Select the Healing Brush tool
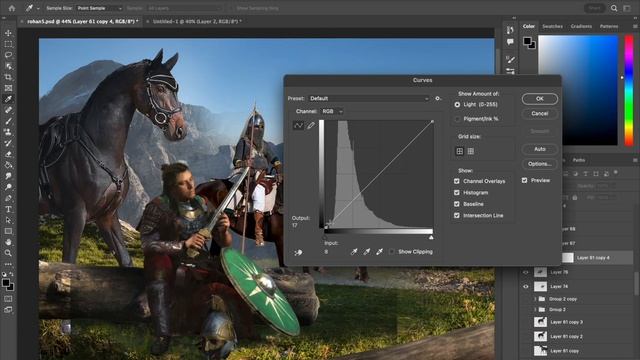The image size is (640, 360). 8,110
